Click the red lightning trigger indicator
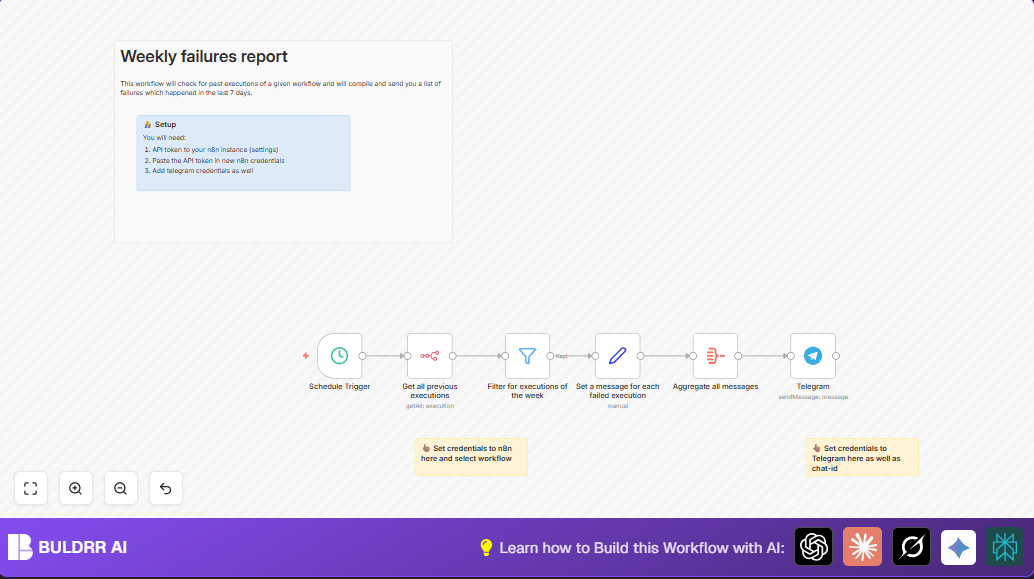 tap(305, 355)
